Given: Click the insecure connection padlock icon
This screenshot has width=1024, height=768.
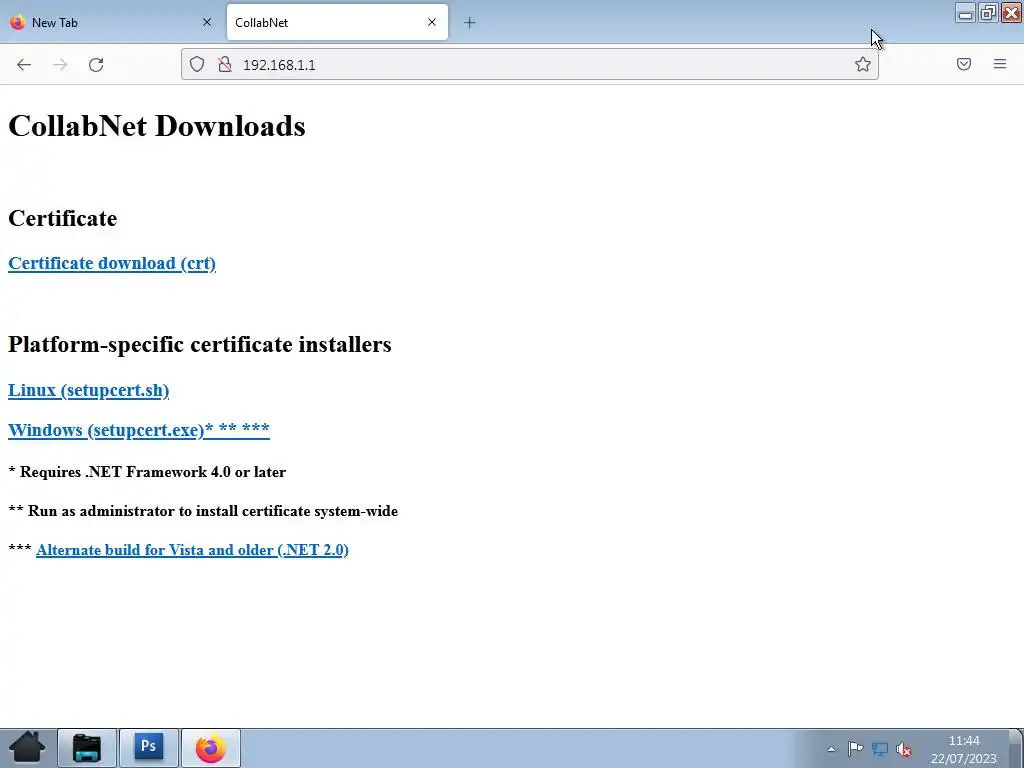Looking at the screenshot, I should pyautogui.click(x=225, y=64).
